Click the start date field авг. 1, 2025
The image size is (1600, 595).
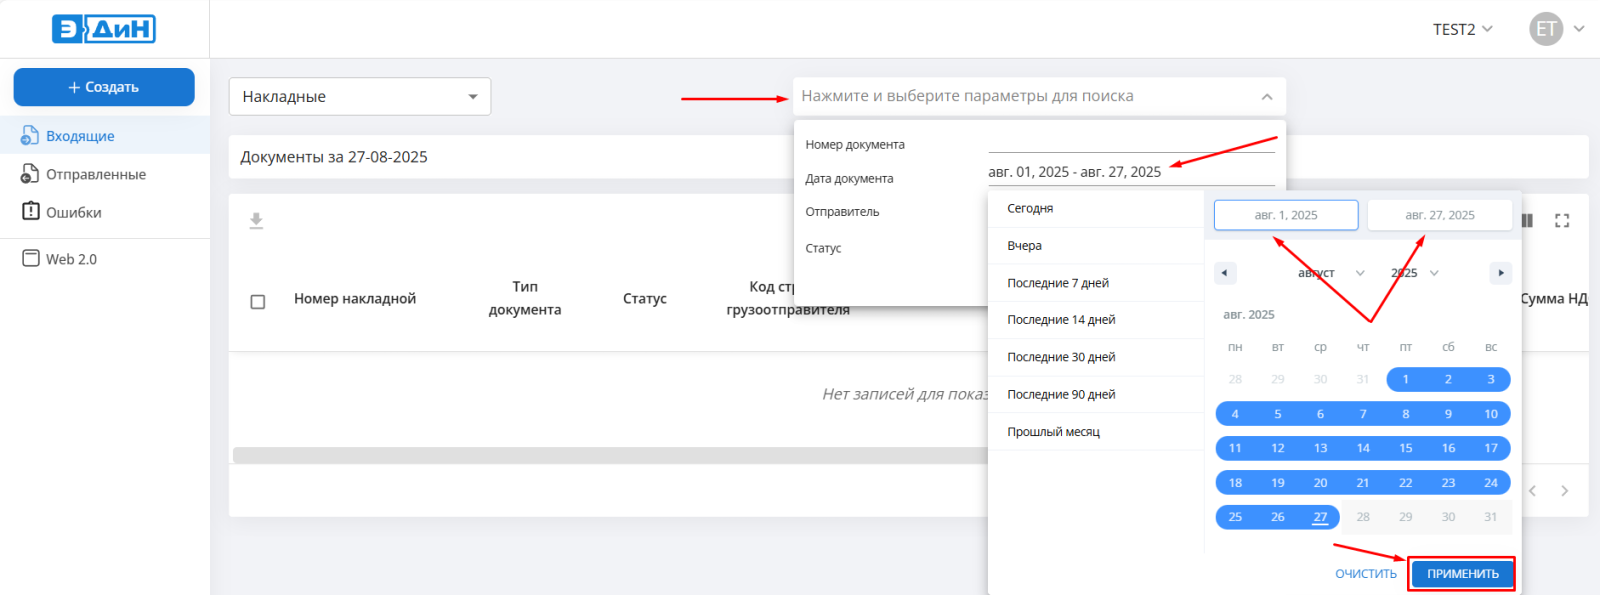pos(1286,215)
